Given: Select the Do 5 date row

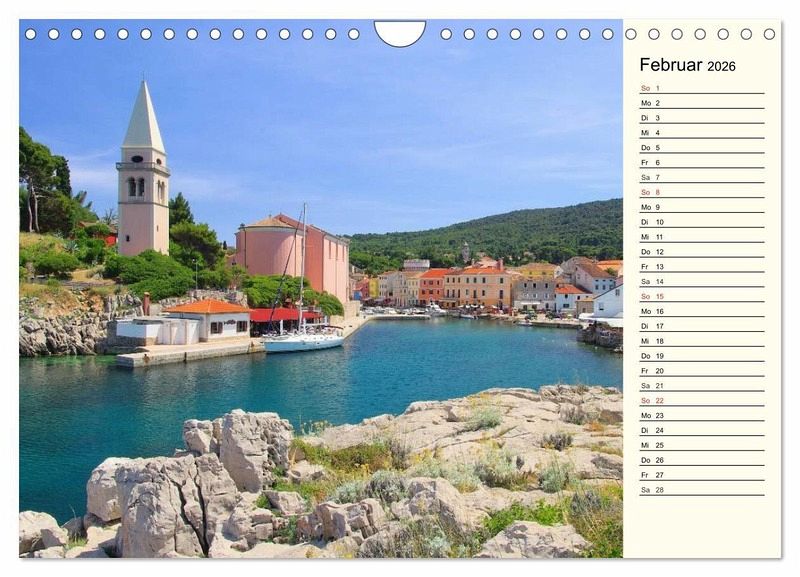Looking at the screenshot, I should click(702, 147).
